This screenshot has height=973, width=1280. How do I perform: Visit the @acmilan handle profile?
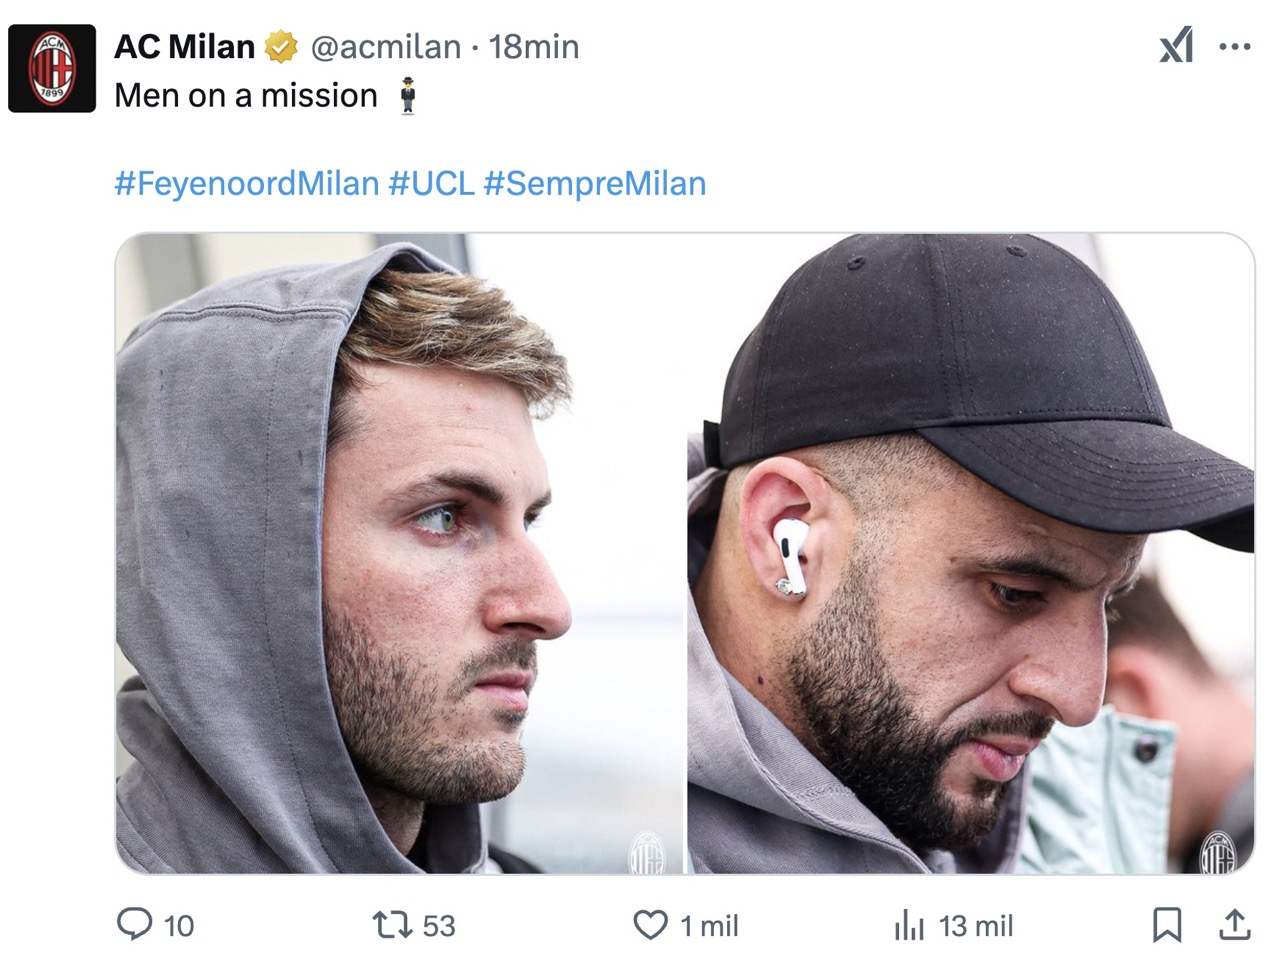coord(386,46)
